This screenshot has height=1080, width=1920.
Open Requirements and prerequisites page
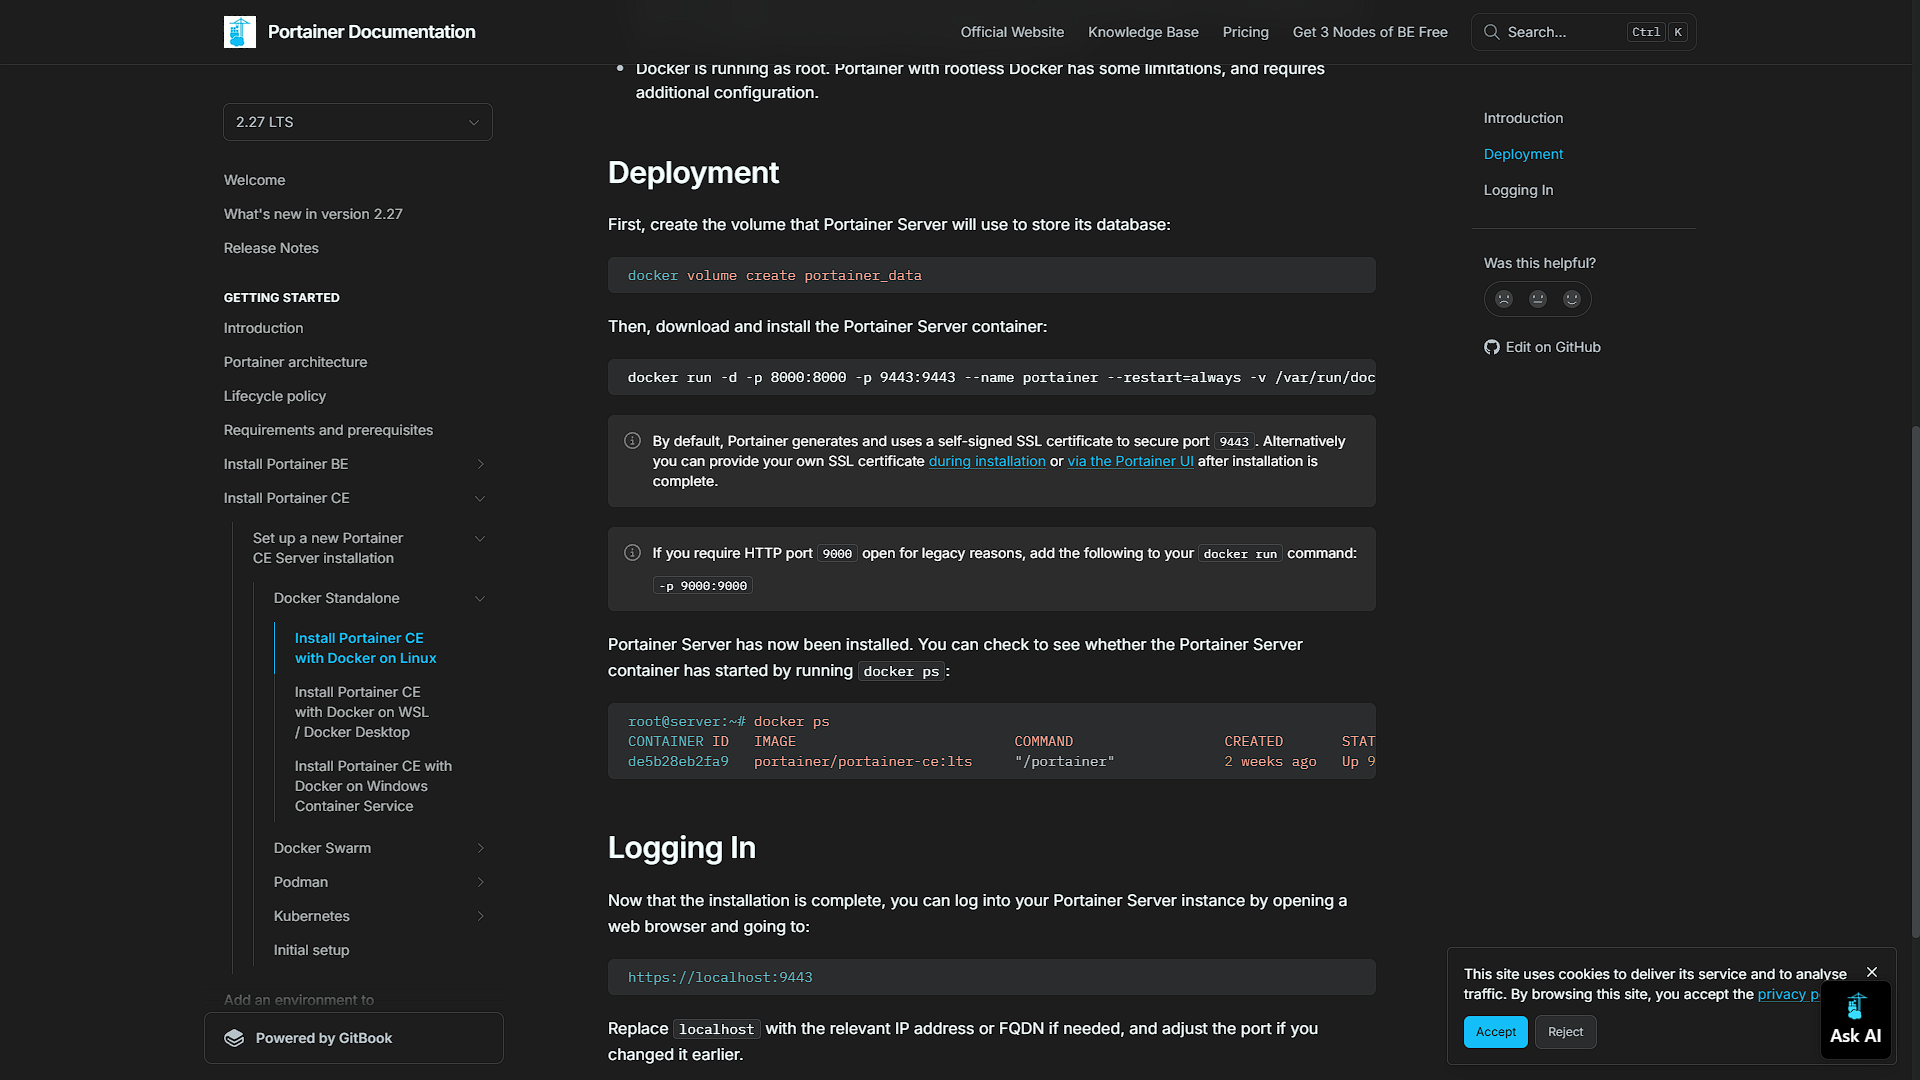[x=328, y=430]
